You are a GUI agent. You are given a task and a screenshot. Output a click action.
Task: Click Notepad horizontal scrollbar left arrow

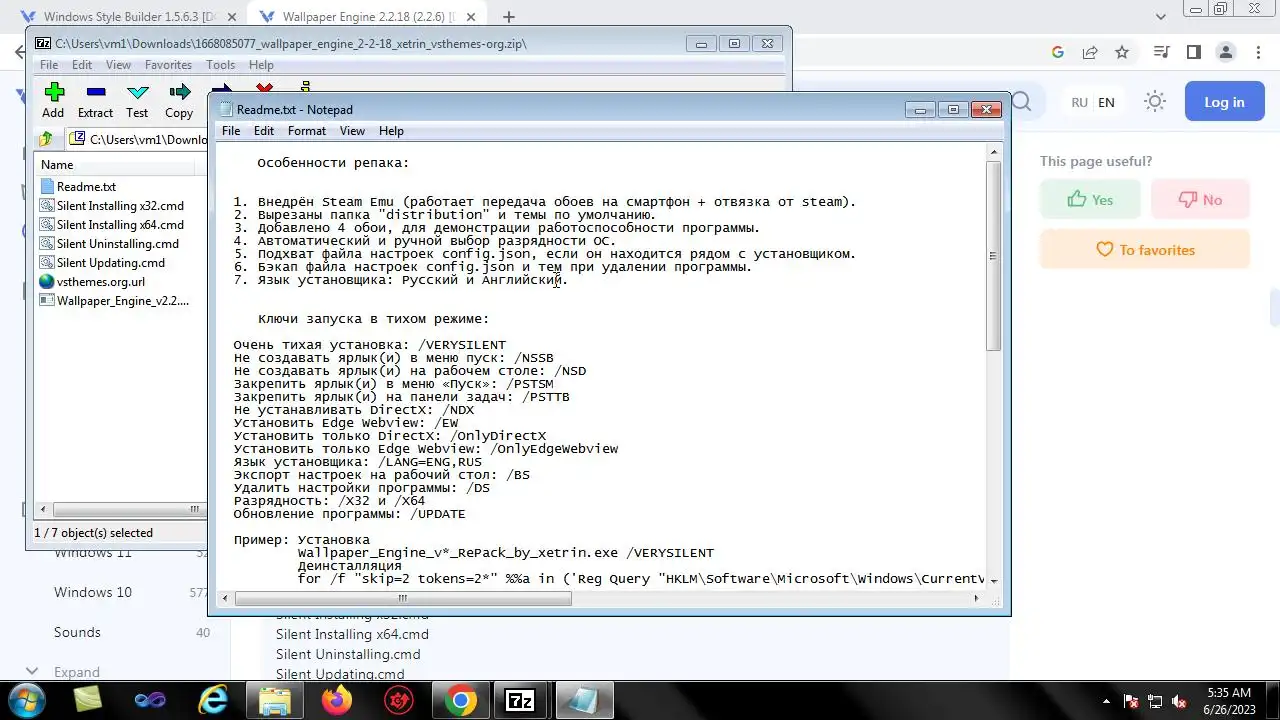(227, 598)
